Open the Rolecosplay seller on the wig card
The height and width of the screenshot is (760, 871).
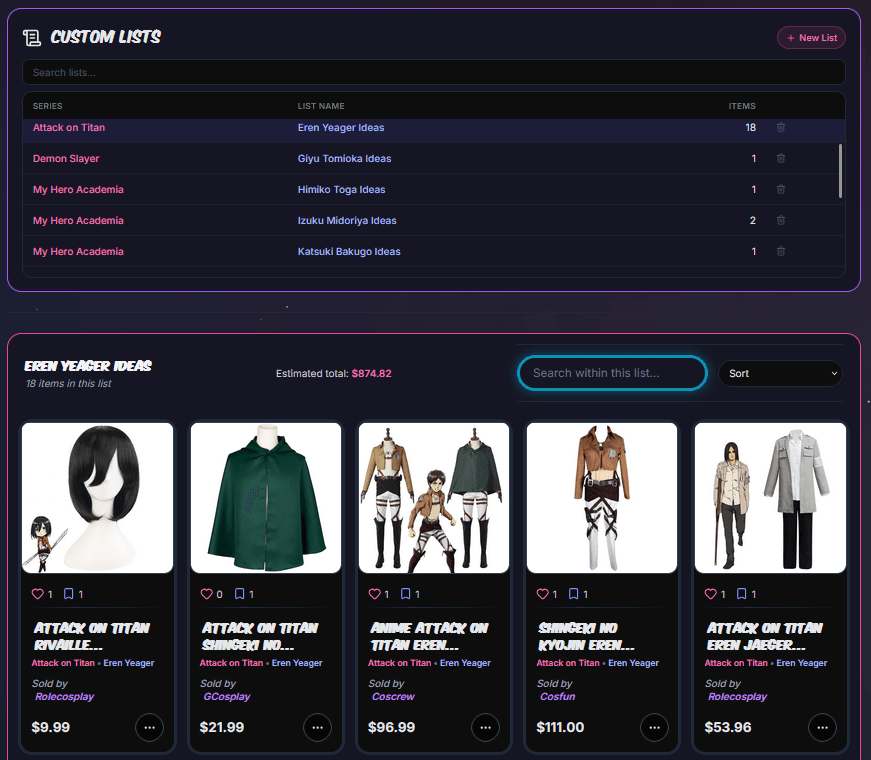[x=64, y=697]
